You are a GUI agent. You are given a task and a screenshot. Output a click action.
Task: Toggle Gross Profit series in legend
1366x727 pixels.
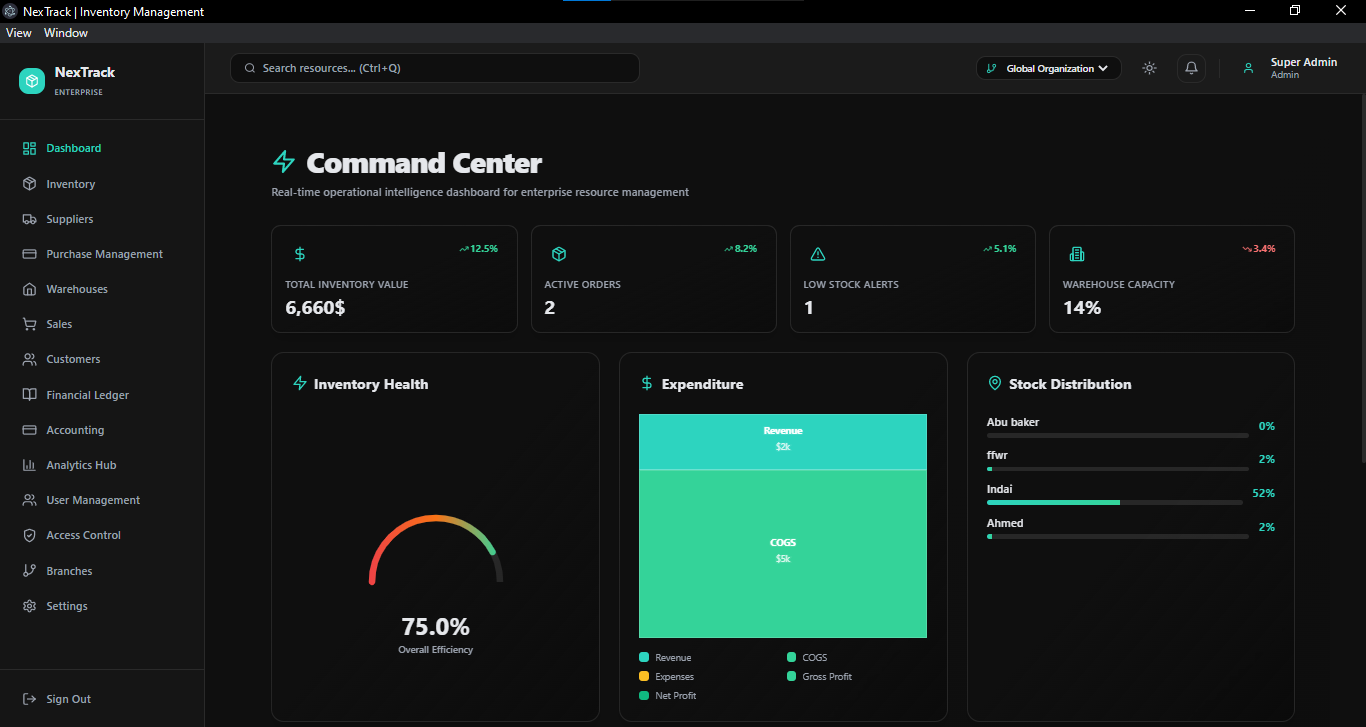pos(820,676)
